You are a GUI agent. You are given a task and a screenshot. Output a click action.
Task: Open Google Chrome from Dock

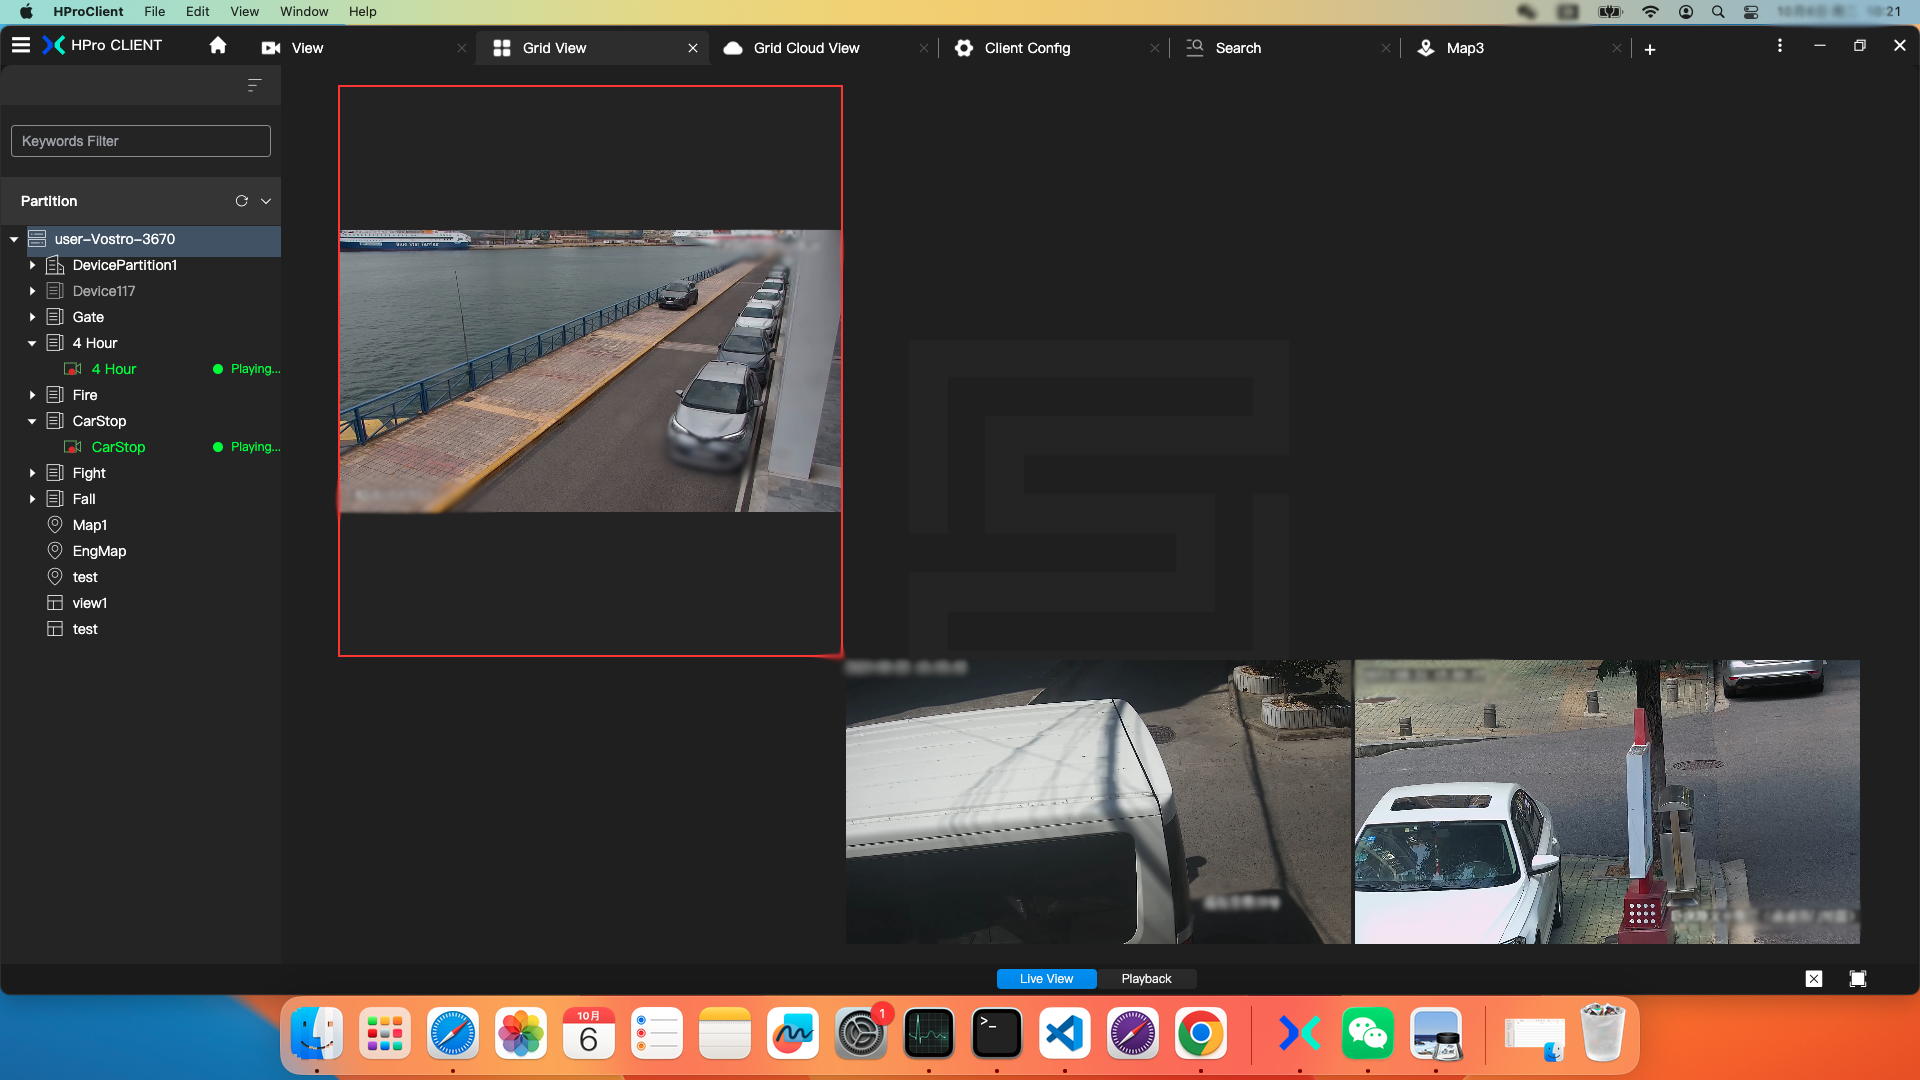point(1201,1033)
